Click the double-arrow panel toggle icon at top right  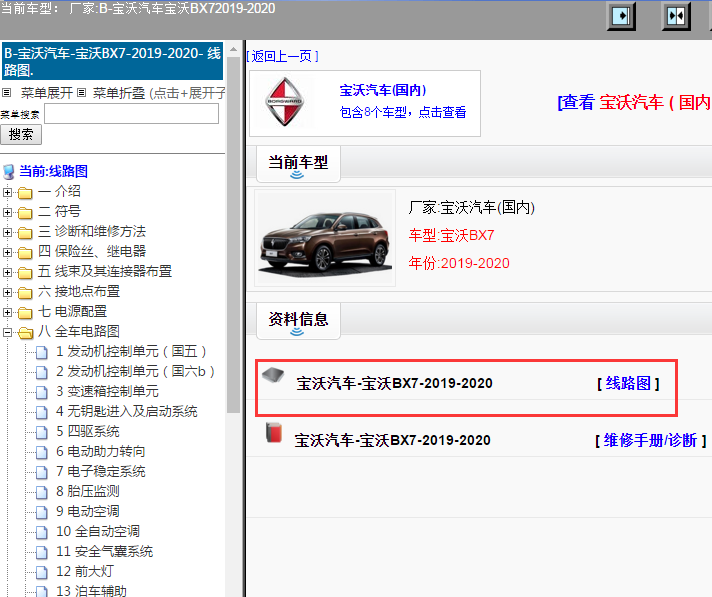tap(677, 16)
